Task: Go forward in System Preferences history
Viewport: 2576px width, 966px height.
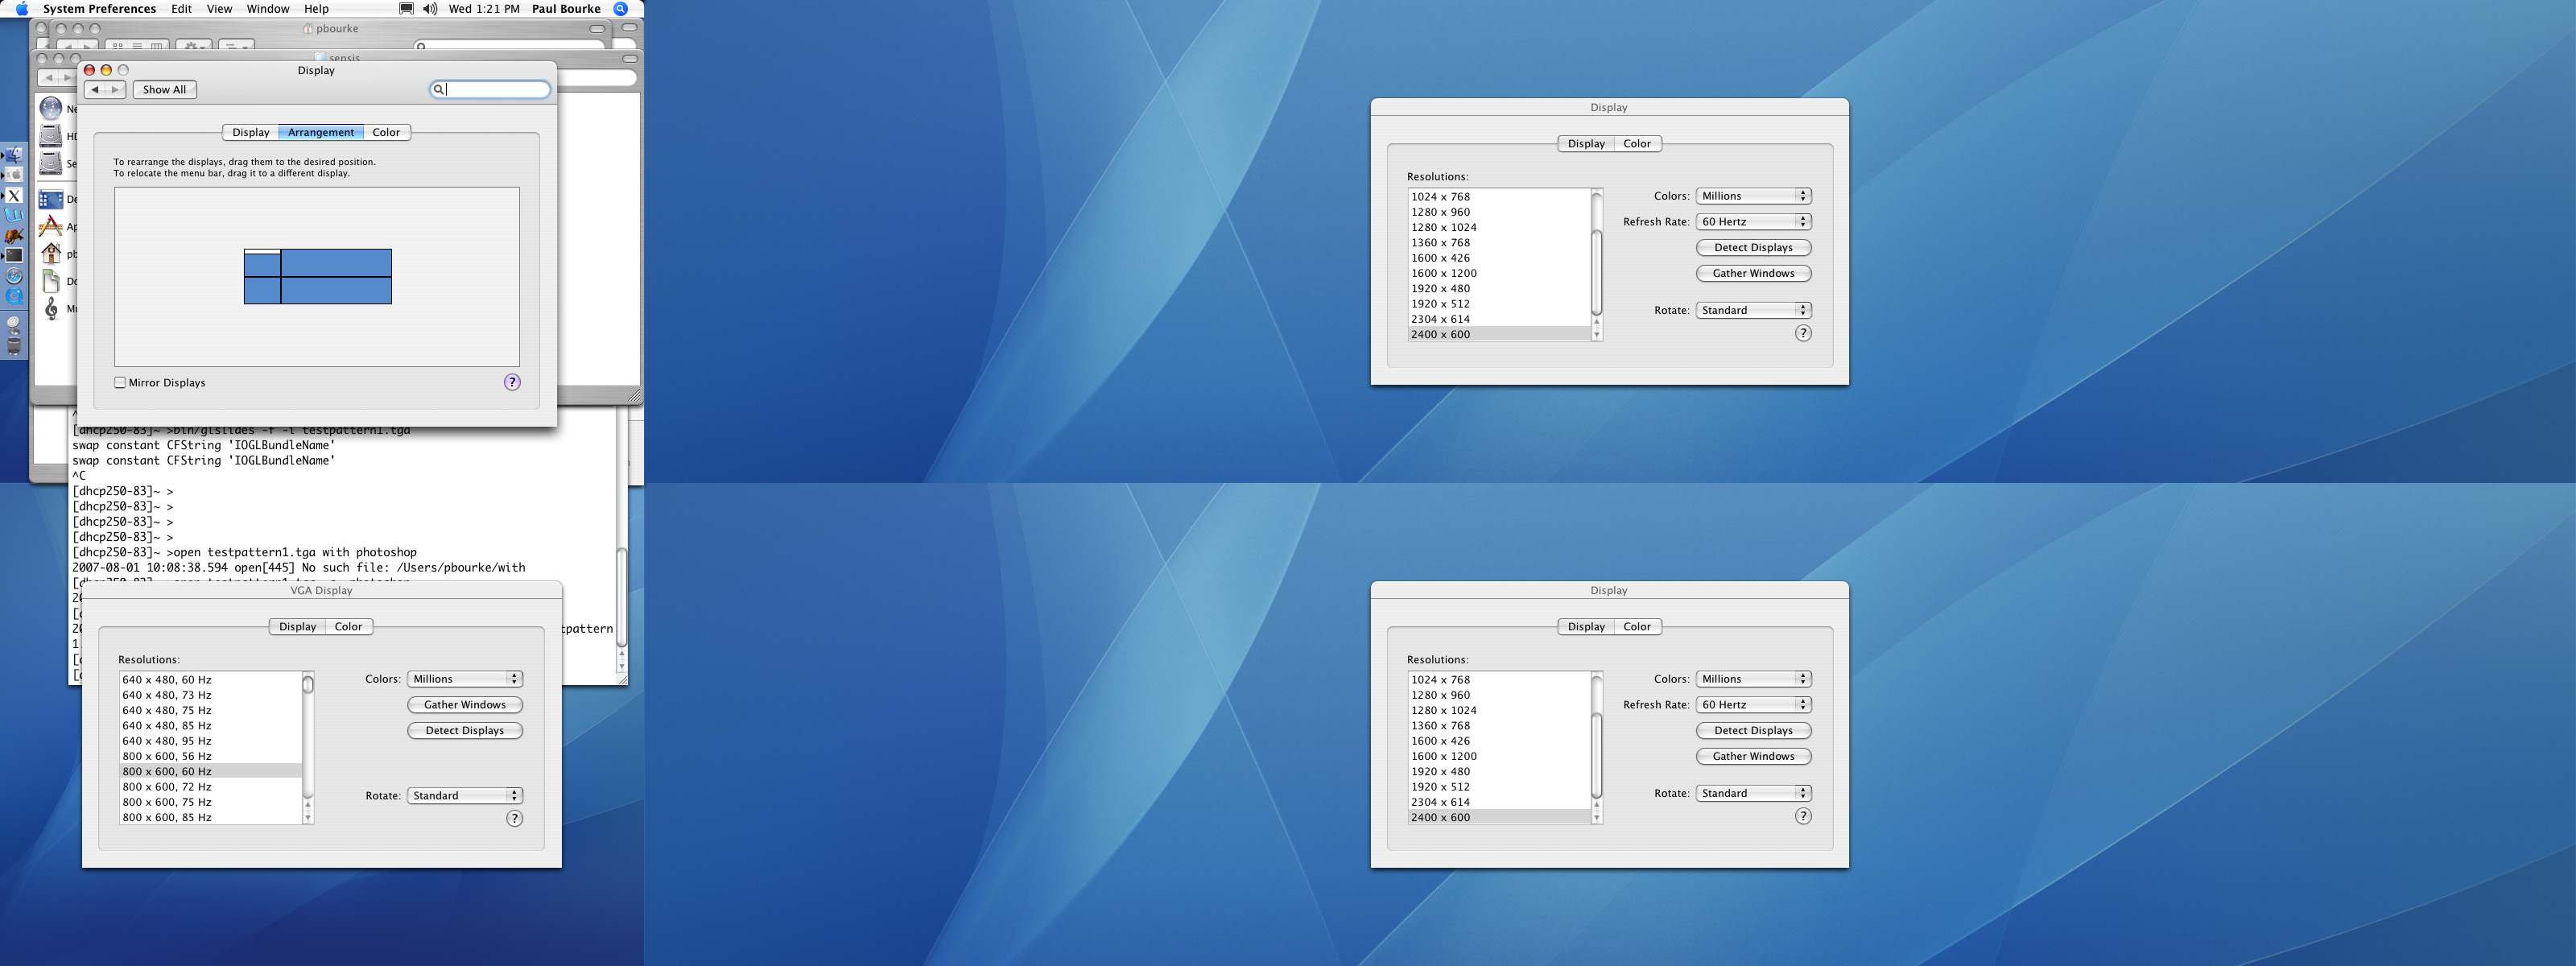Action: coord(115,90)
